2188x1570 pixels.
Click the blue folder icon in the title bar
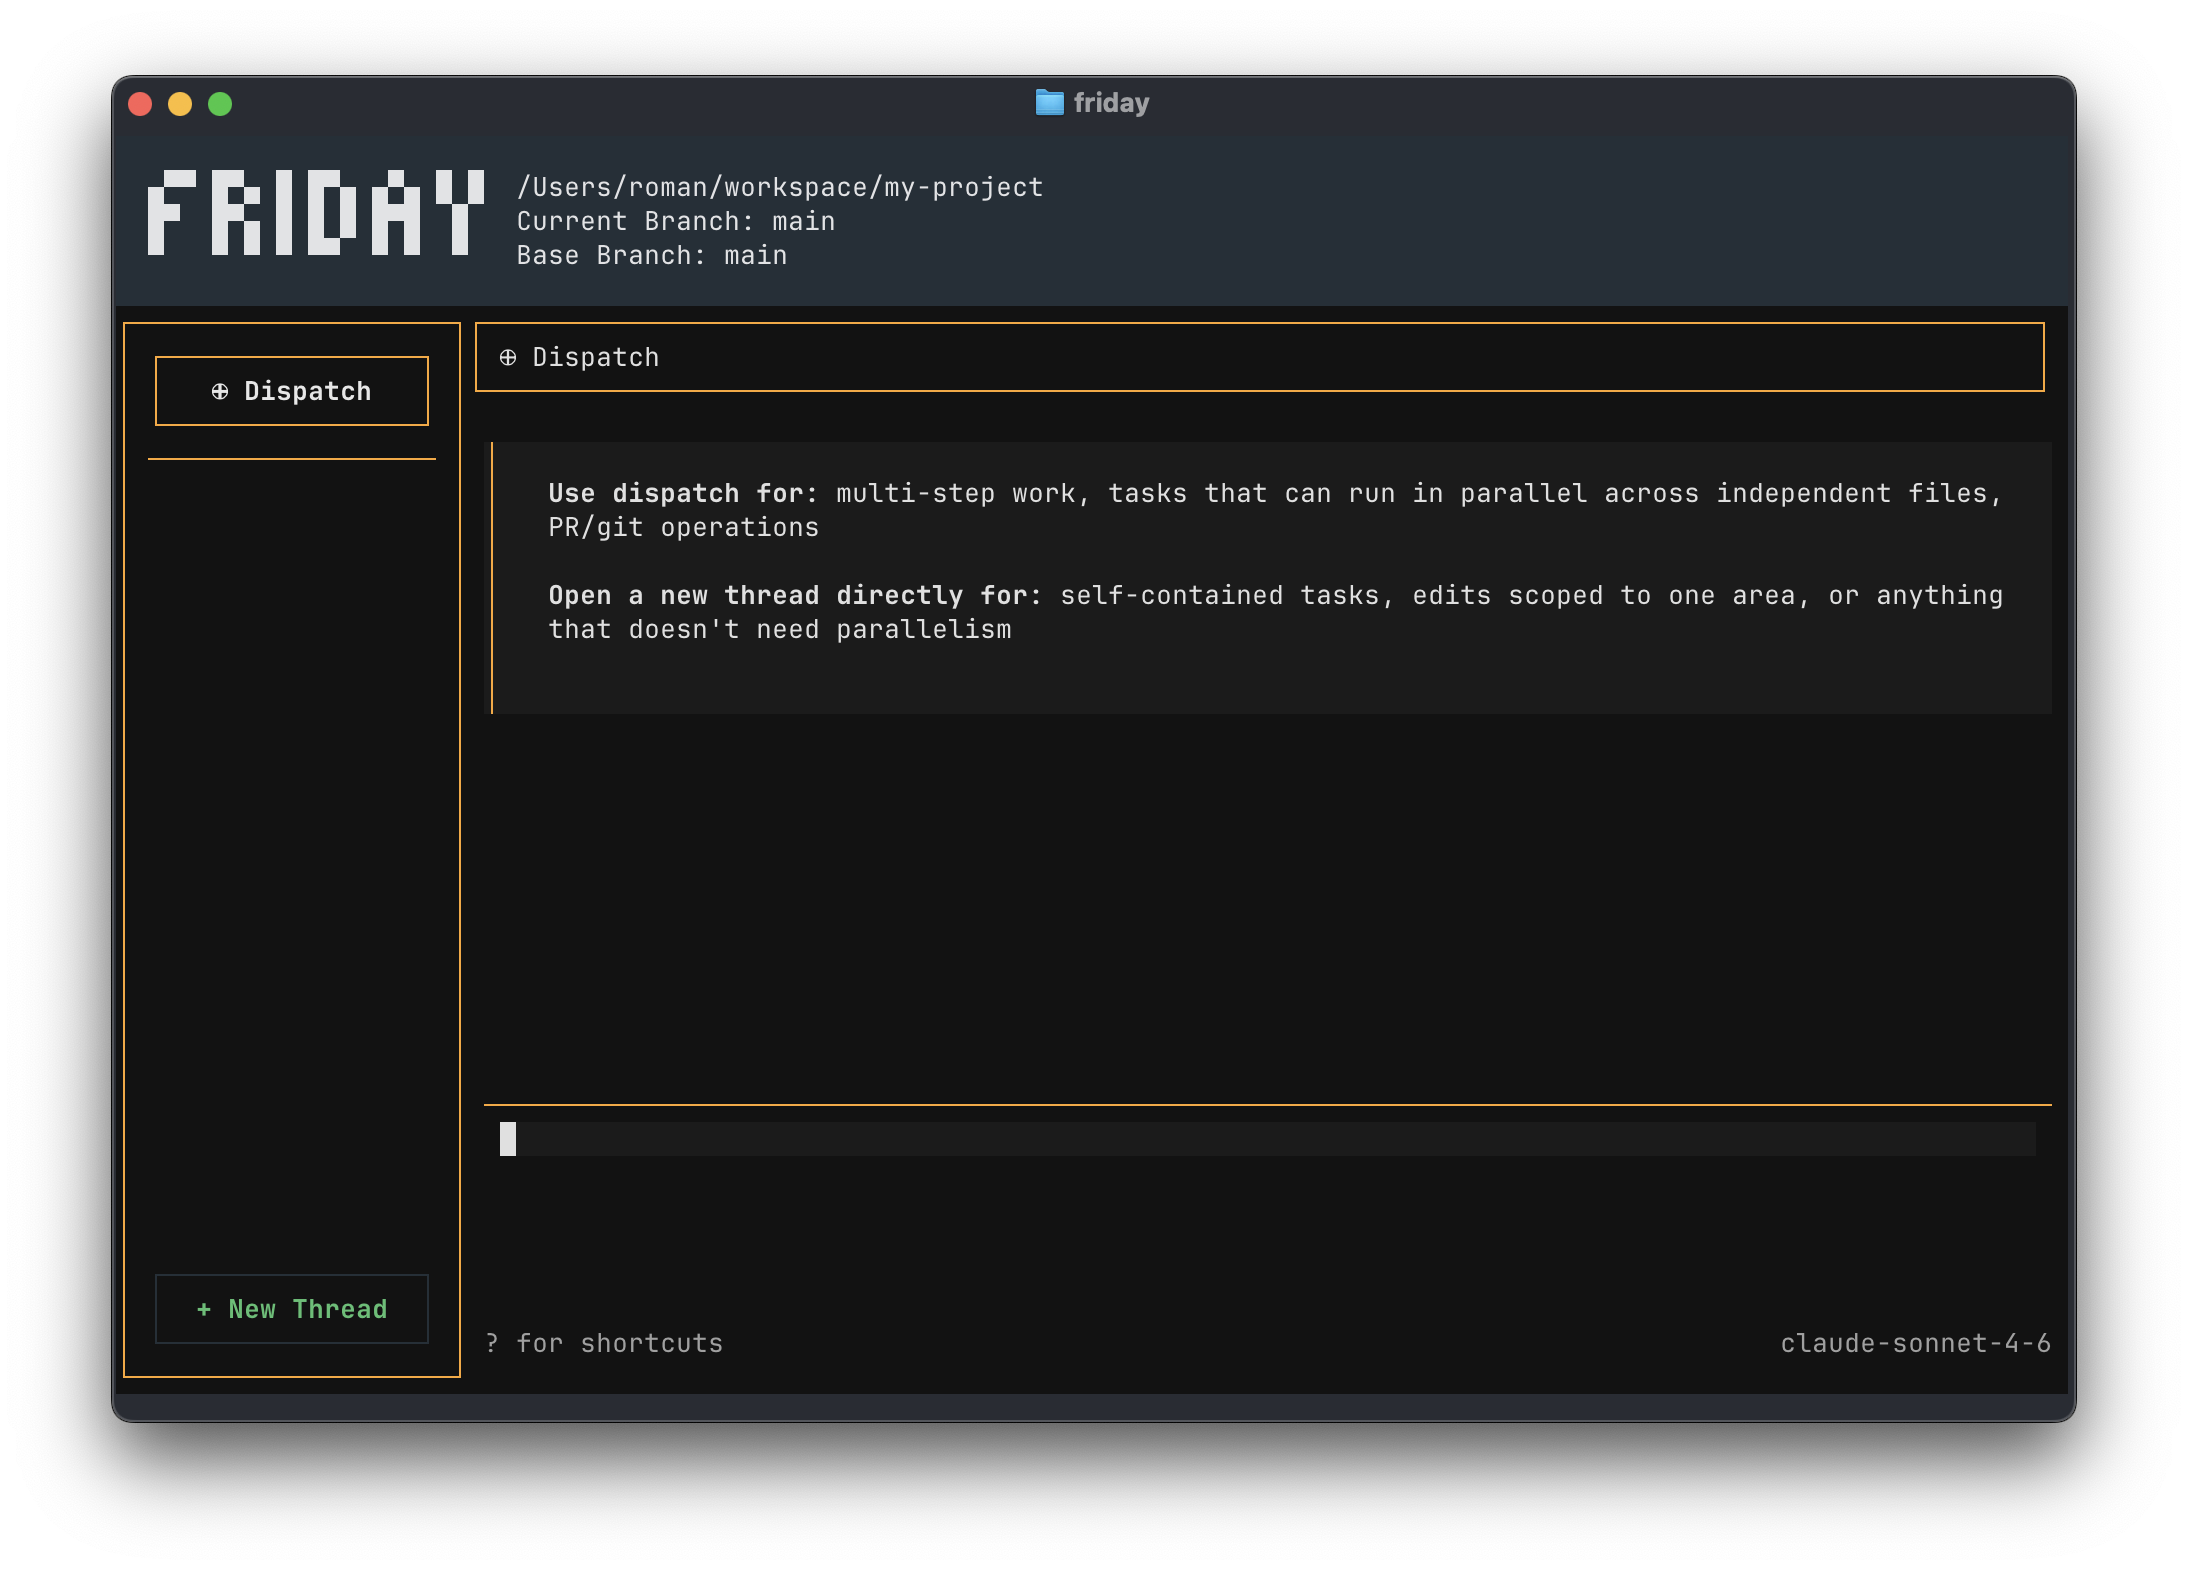pos(1049,102)
